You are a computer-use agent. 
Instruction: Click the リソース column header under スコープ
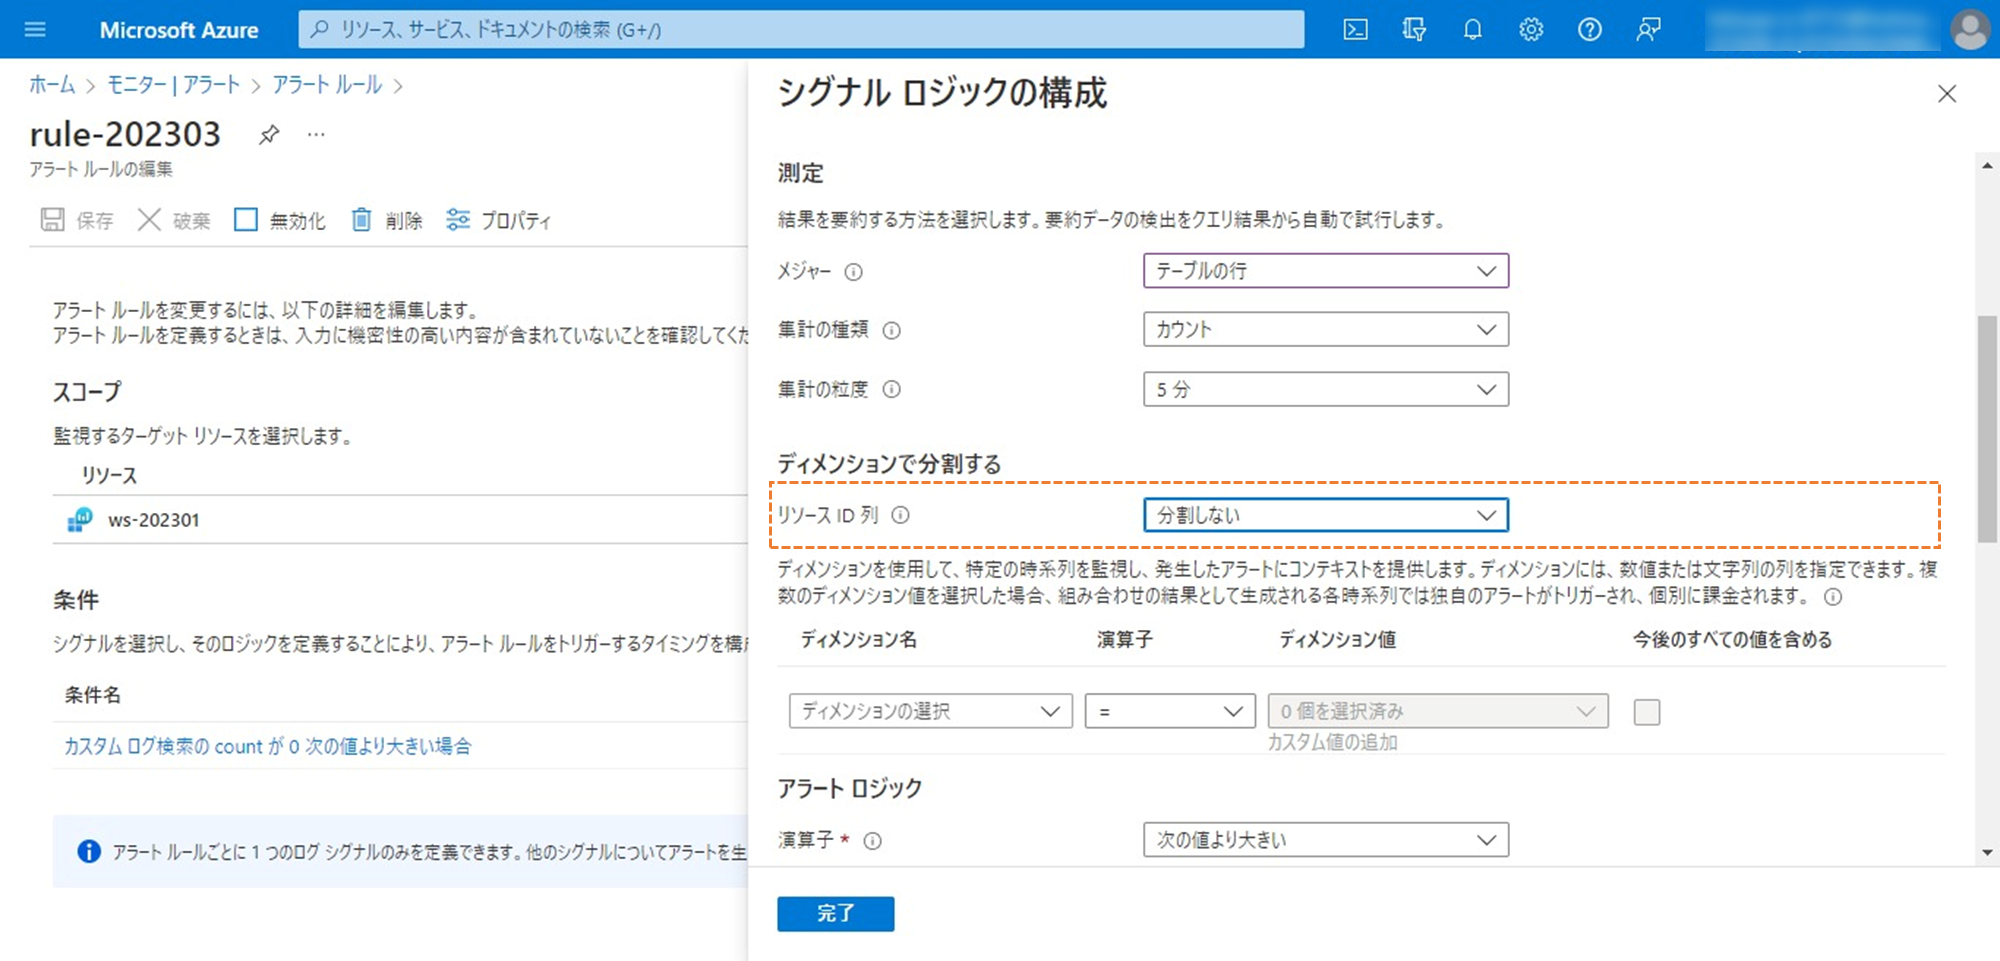109,475
